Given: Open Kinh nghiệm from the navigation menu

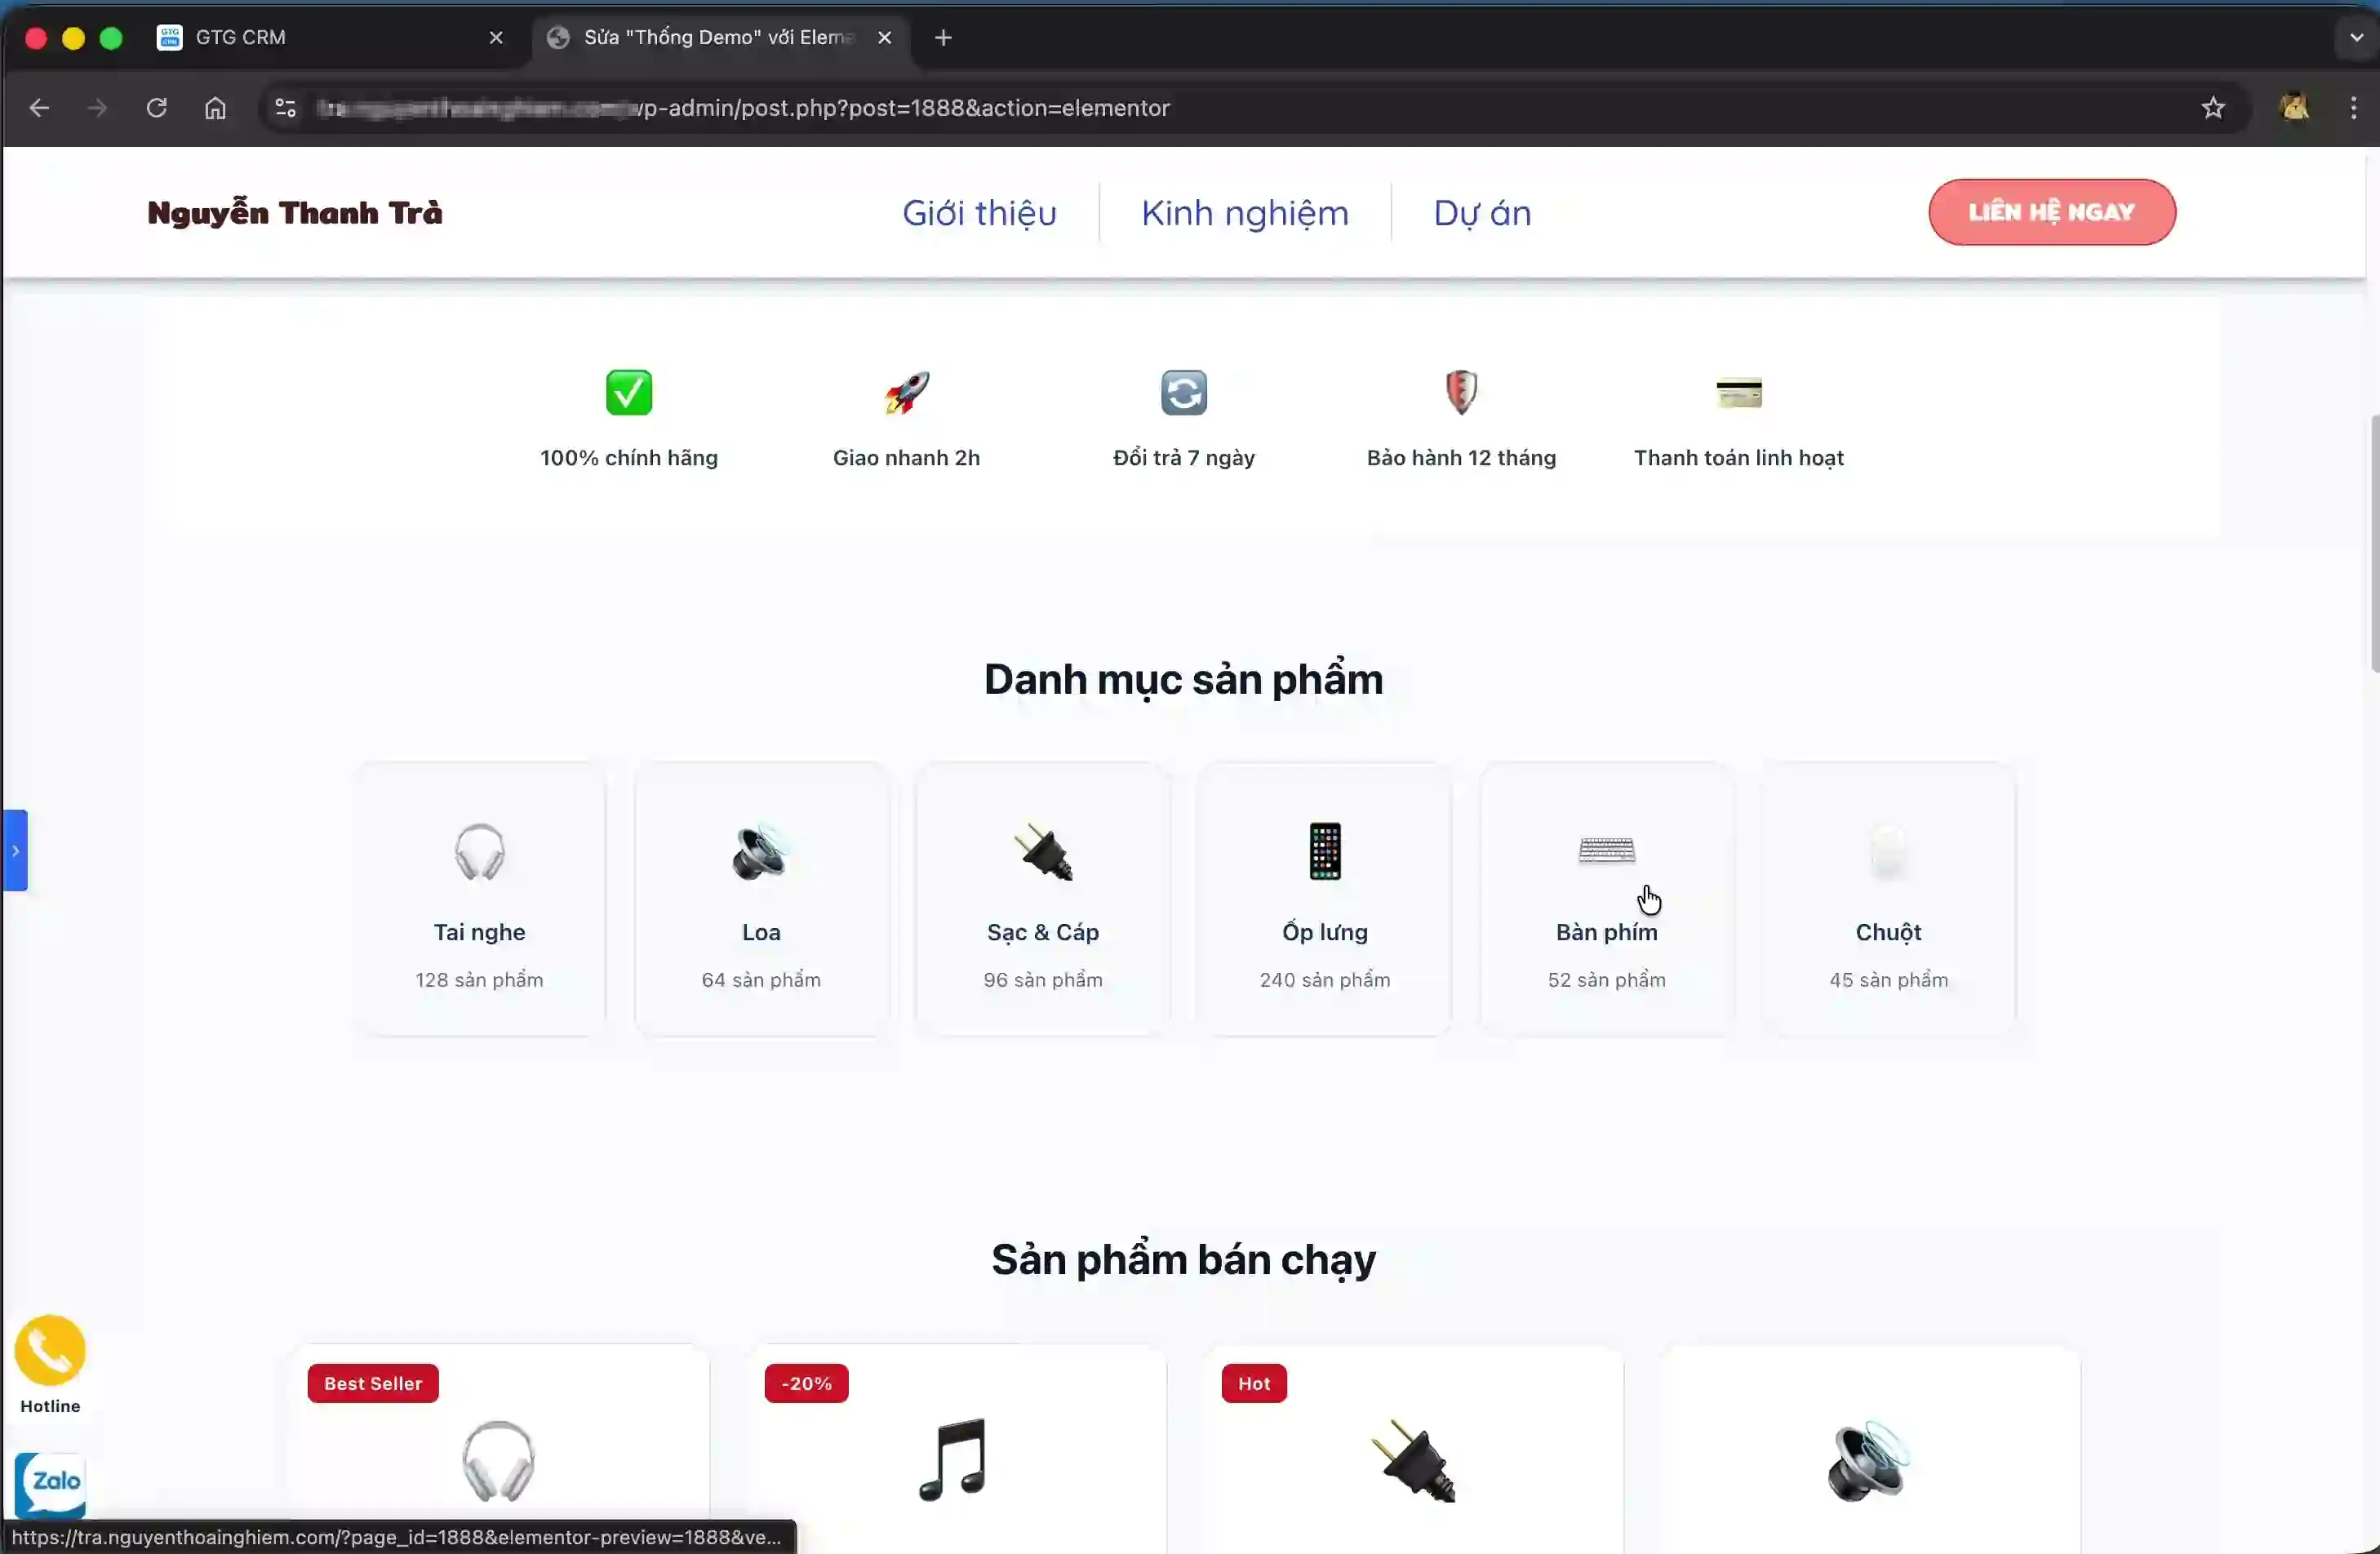Looking at the screenshot, I should tap(1244, 212).
